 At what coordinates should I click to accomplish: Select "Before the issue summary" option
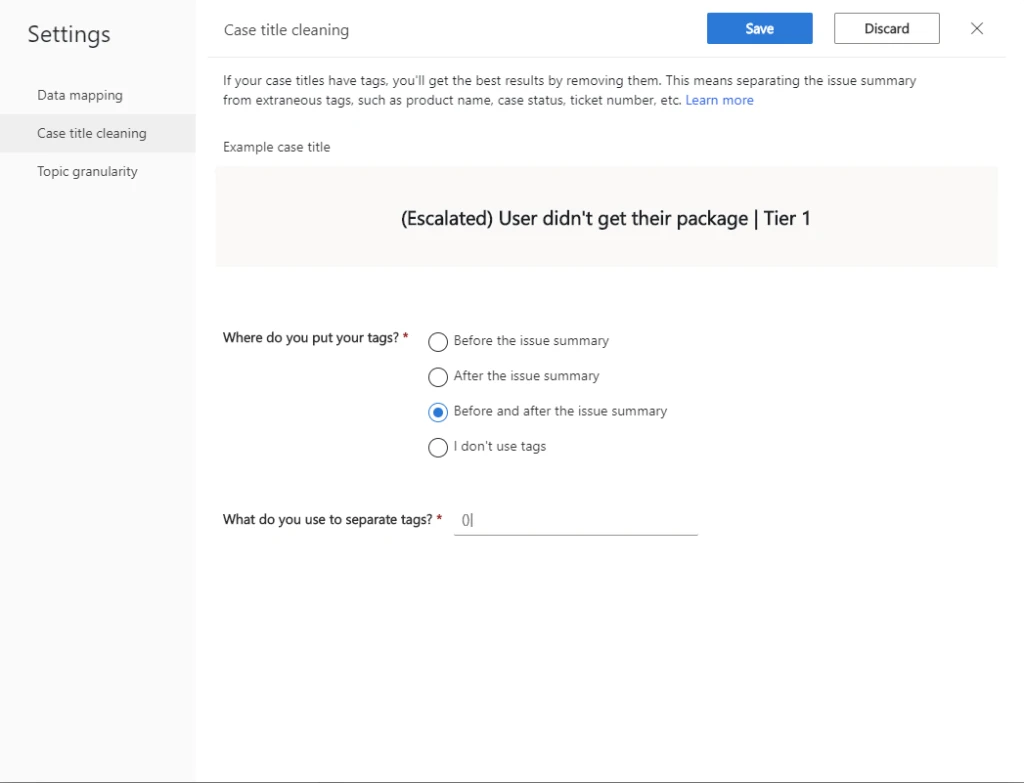(438, 342)
